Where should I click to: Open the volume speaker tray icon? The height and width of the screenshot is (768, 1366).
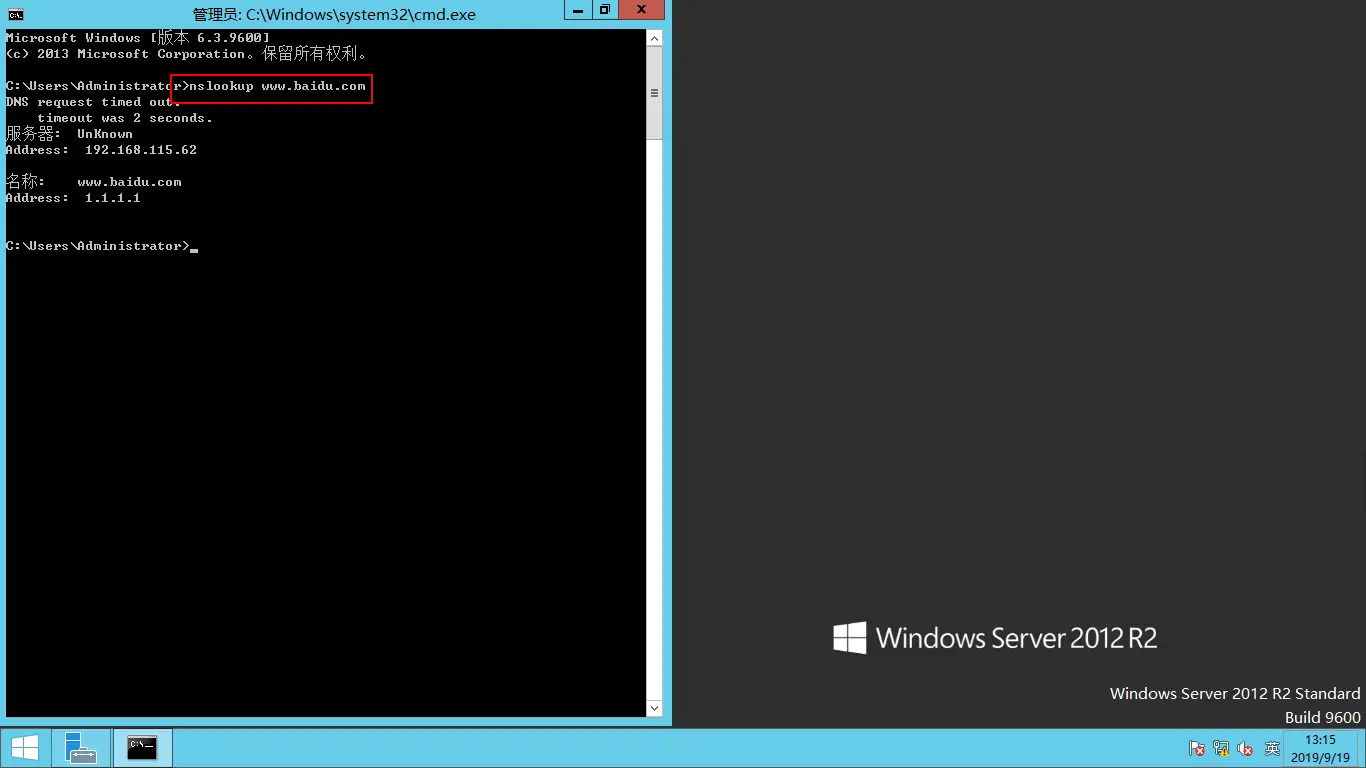(1245, 748)
